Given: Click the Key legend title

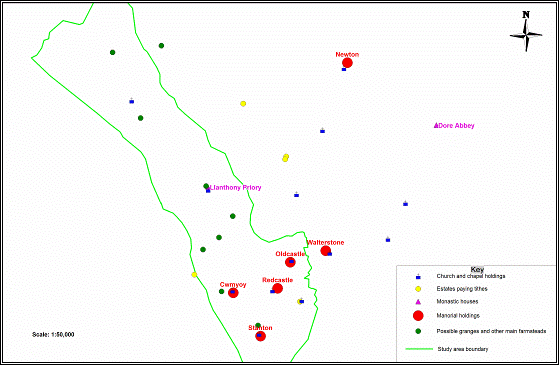Looking at the screenshot, I should click(477, 269).
